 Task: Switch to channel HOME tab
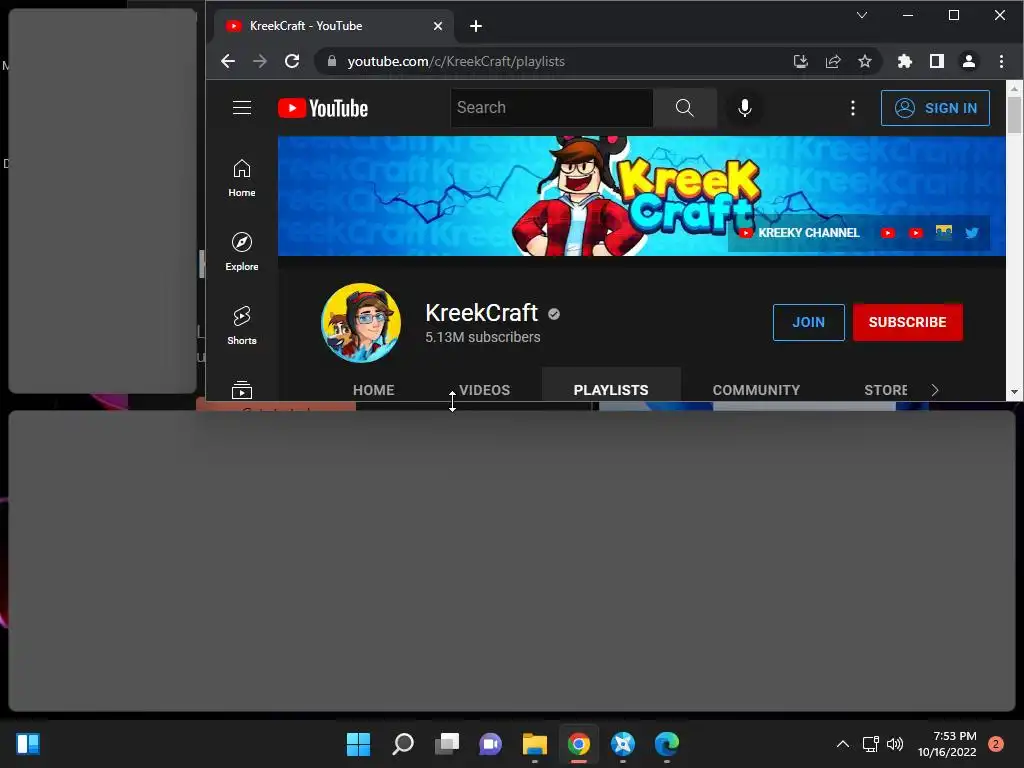374,390
